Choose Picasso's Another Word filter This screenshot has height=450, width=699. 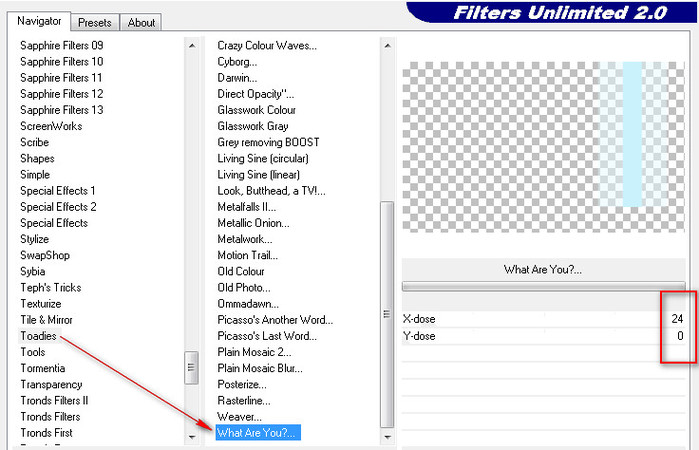point(275,320)
